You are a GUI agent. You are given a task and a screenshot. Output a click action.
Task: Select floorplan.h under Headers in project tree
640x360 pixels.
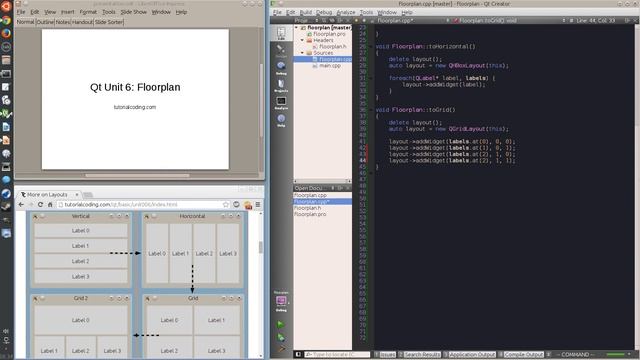pos(332,47)
